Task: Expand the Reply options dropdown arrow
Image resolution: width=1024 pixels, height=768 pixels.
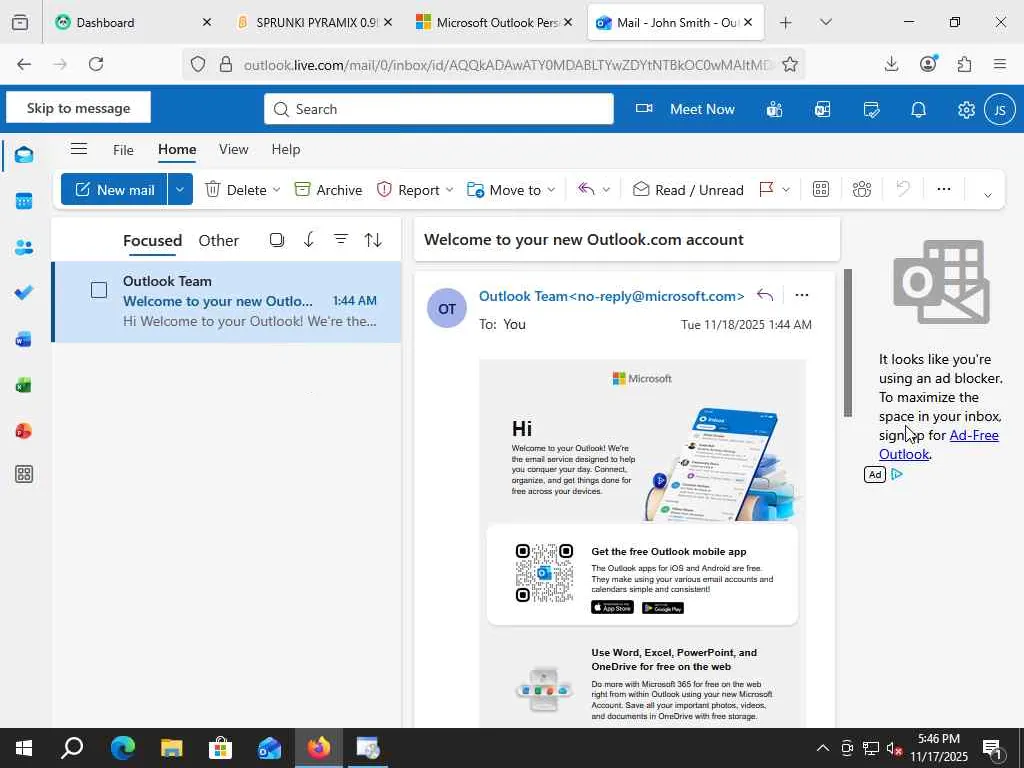Action: [606, 190]
